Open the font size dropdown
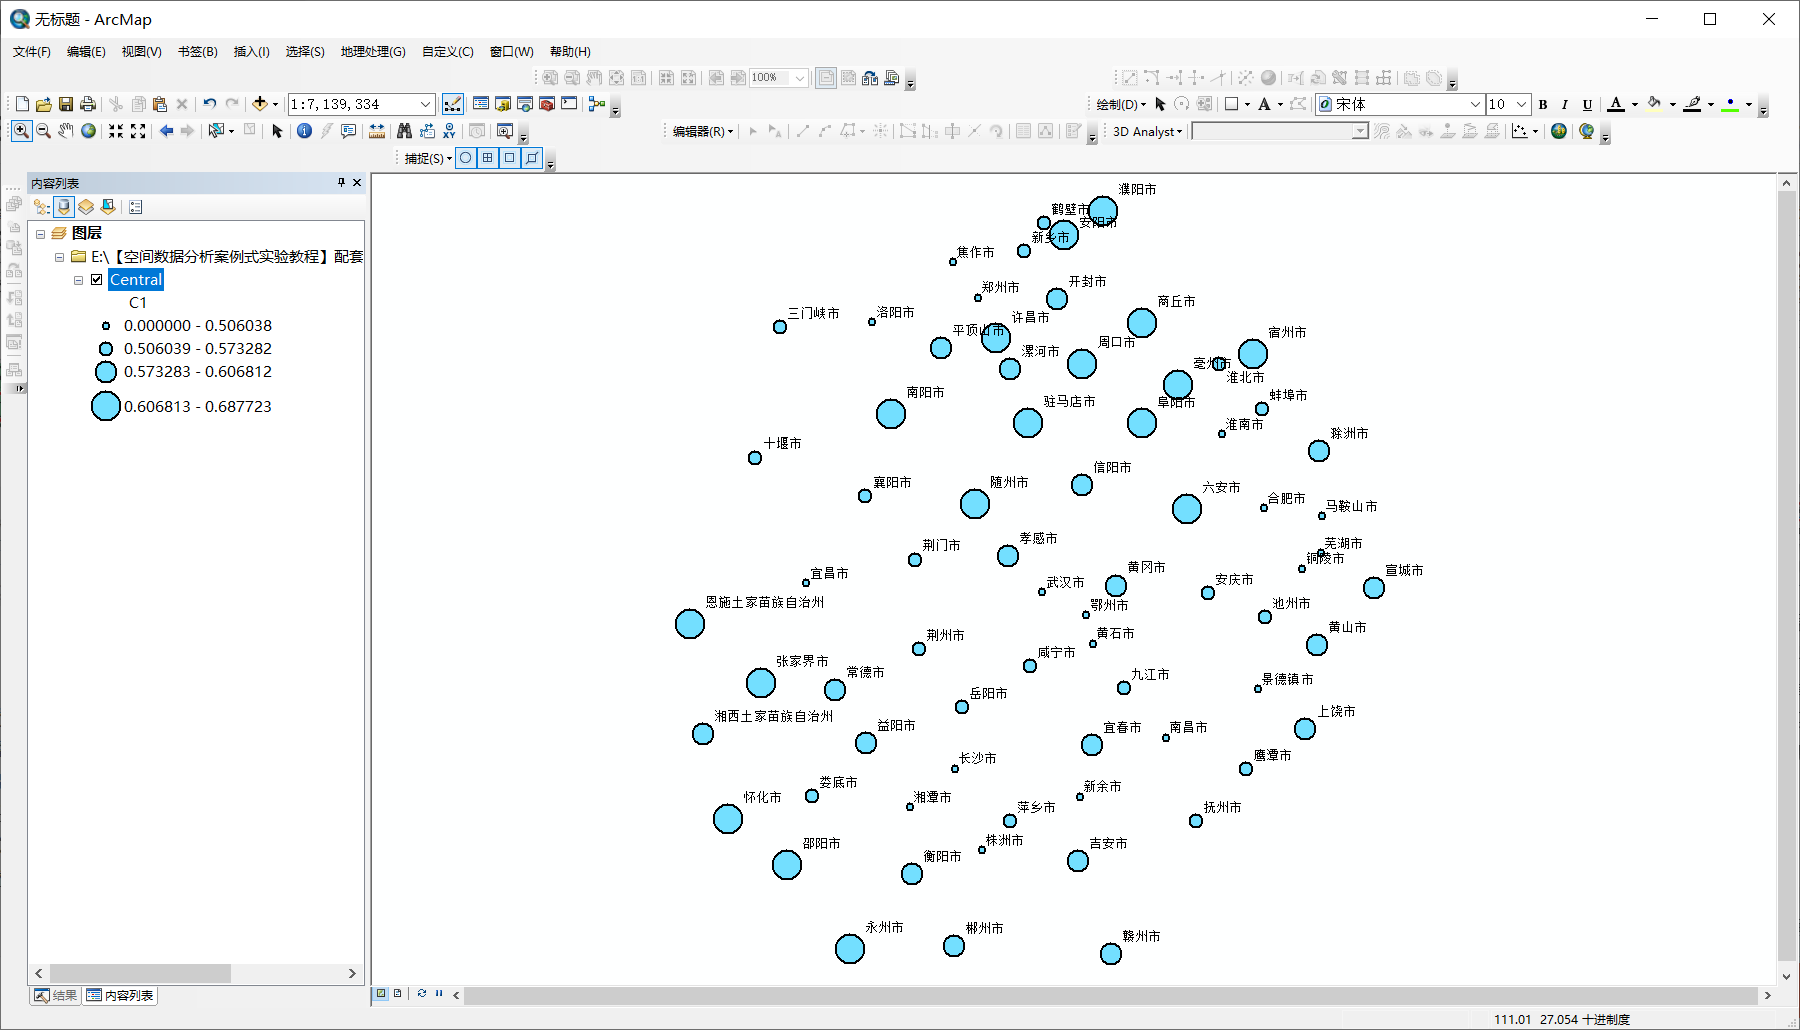Viewport: 1800px width, 1030px height. (x=1522, y=104)
